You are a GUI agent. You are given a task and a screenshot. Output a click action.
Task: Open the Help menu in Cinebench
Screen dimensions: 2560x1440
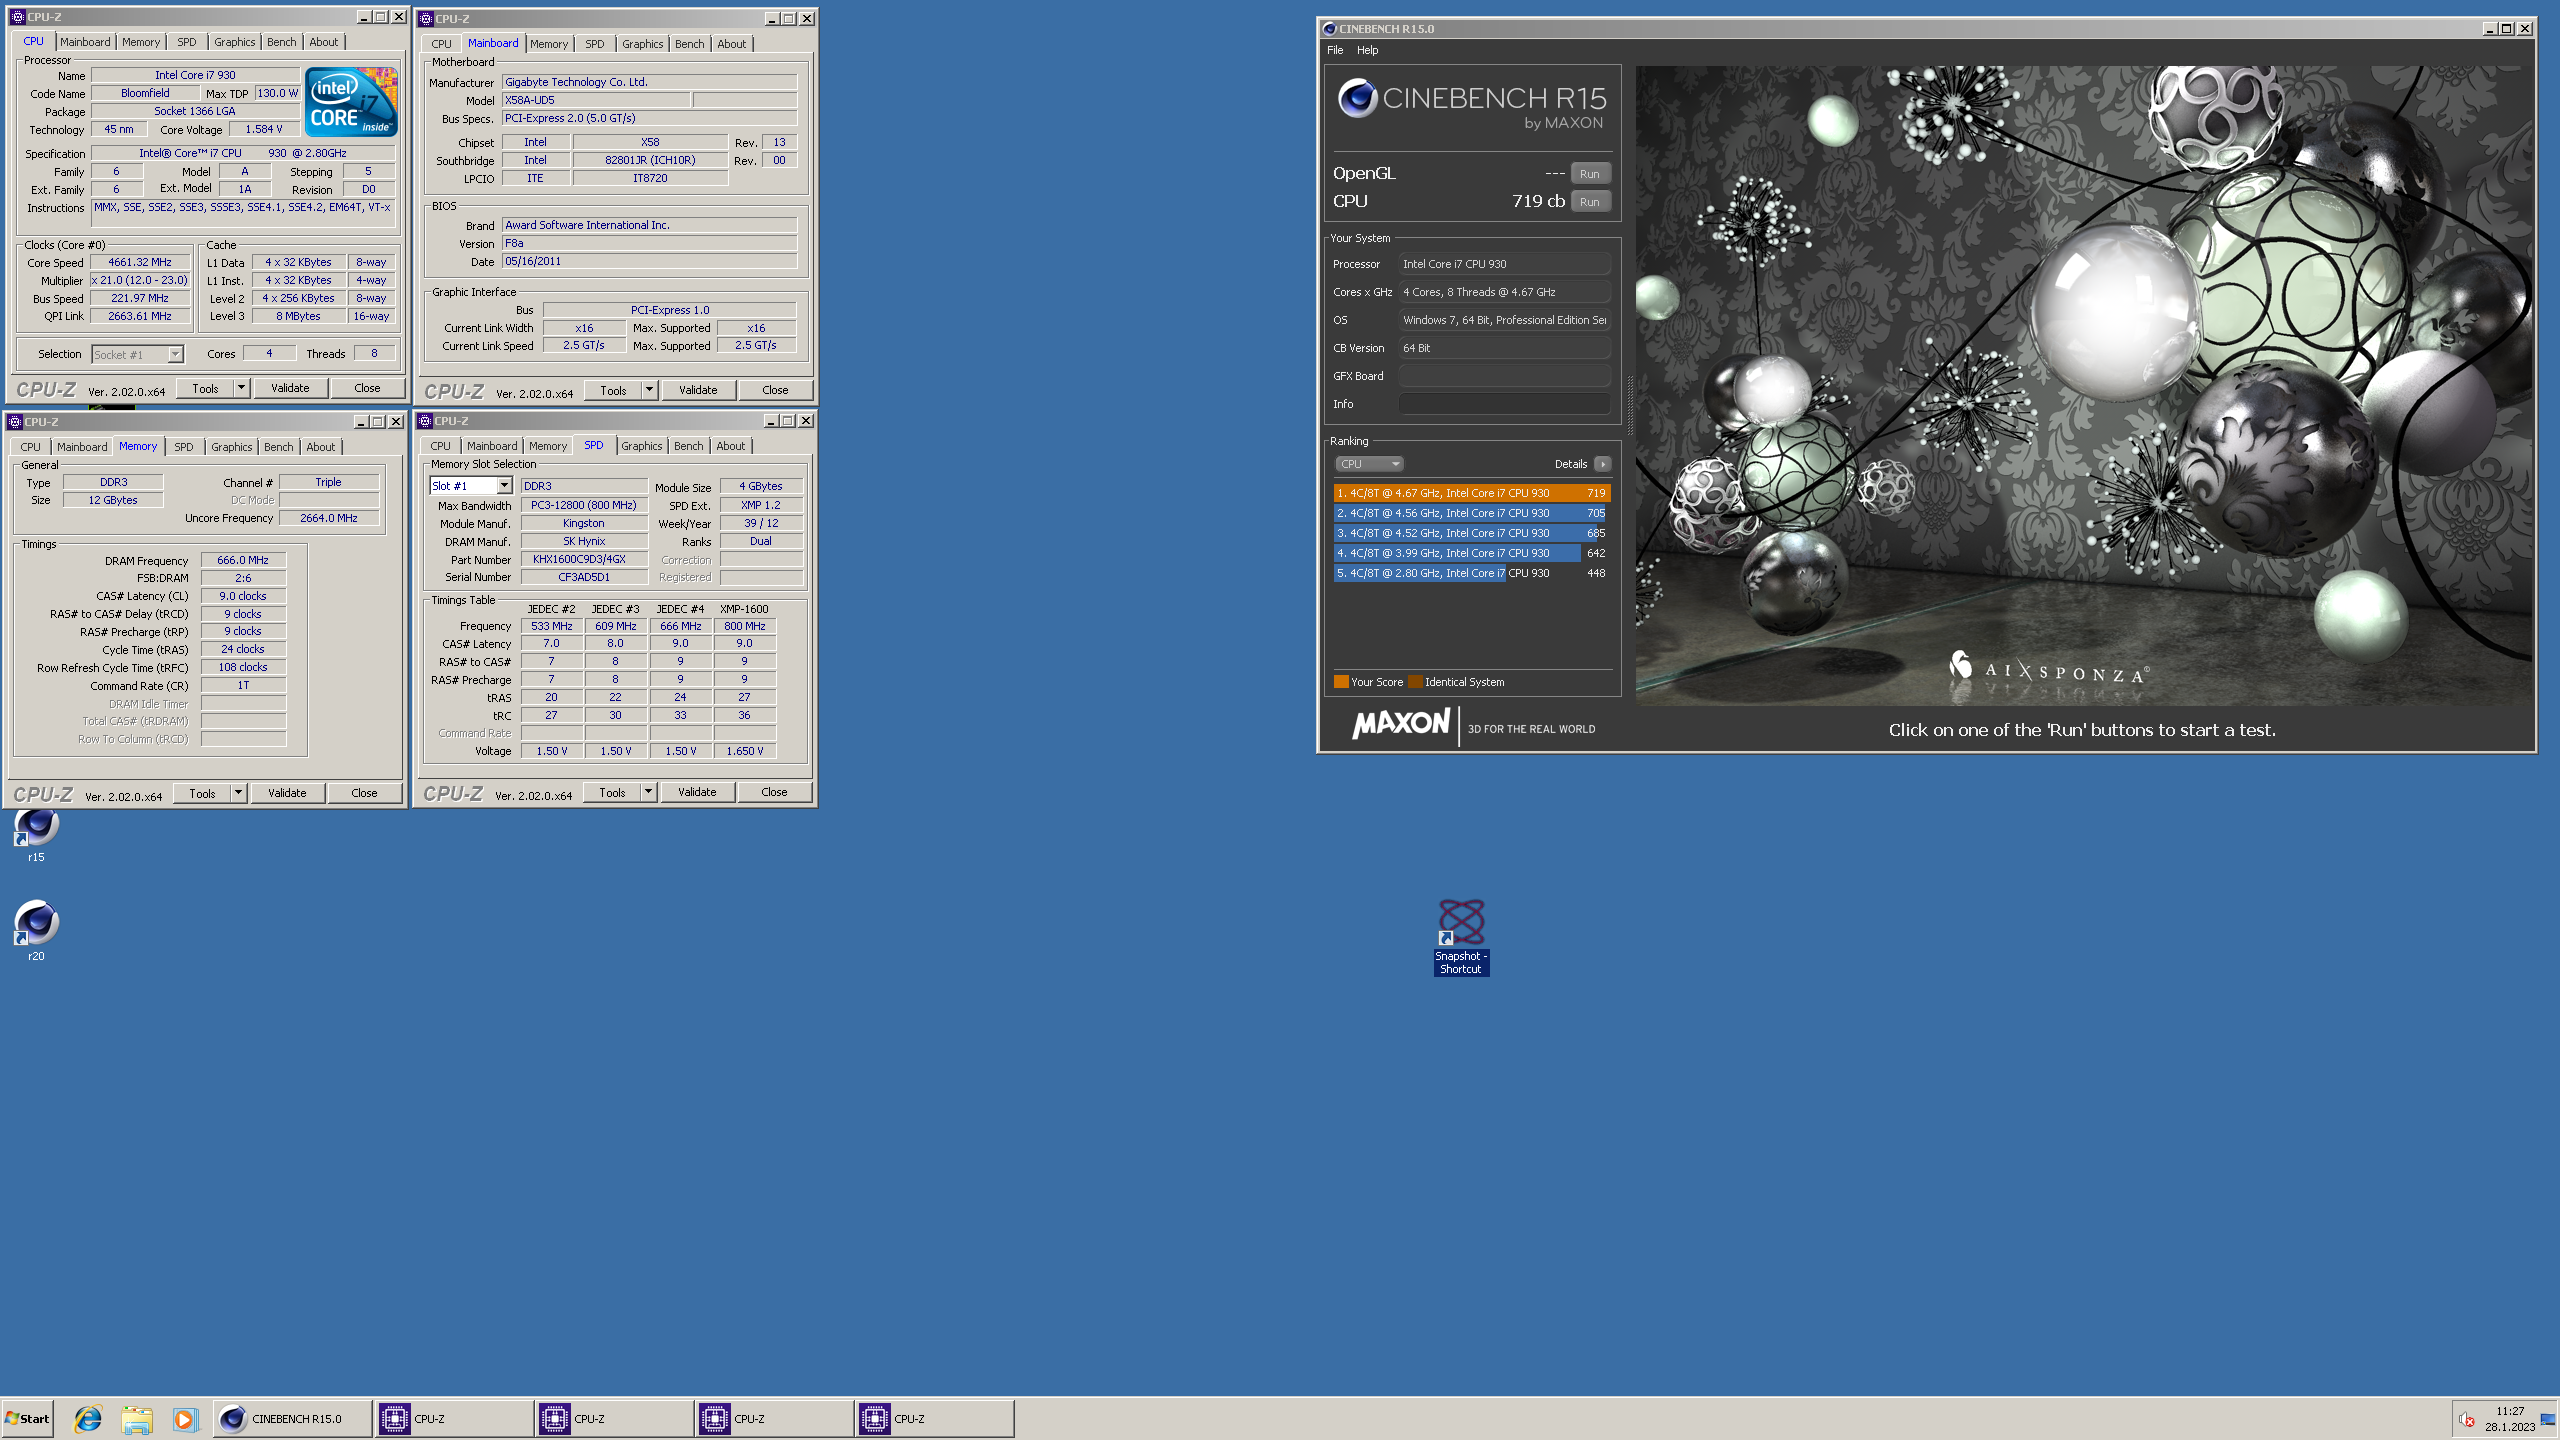1367,50
